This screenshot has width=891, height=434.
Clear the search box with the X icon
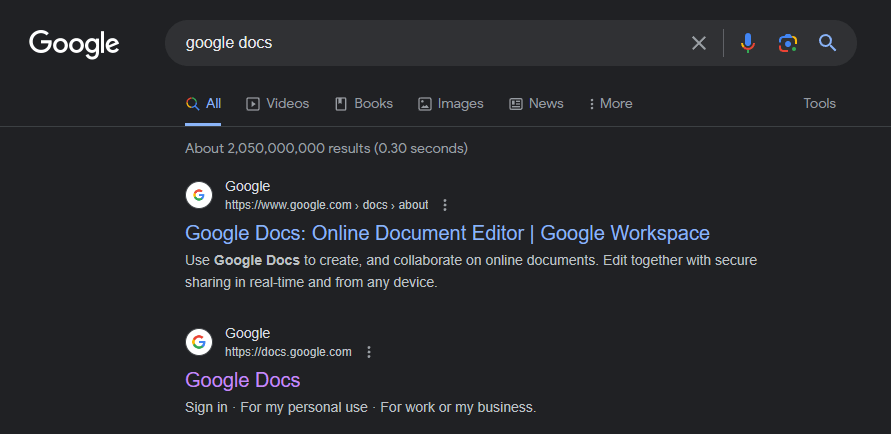coord(698,43)
